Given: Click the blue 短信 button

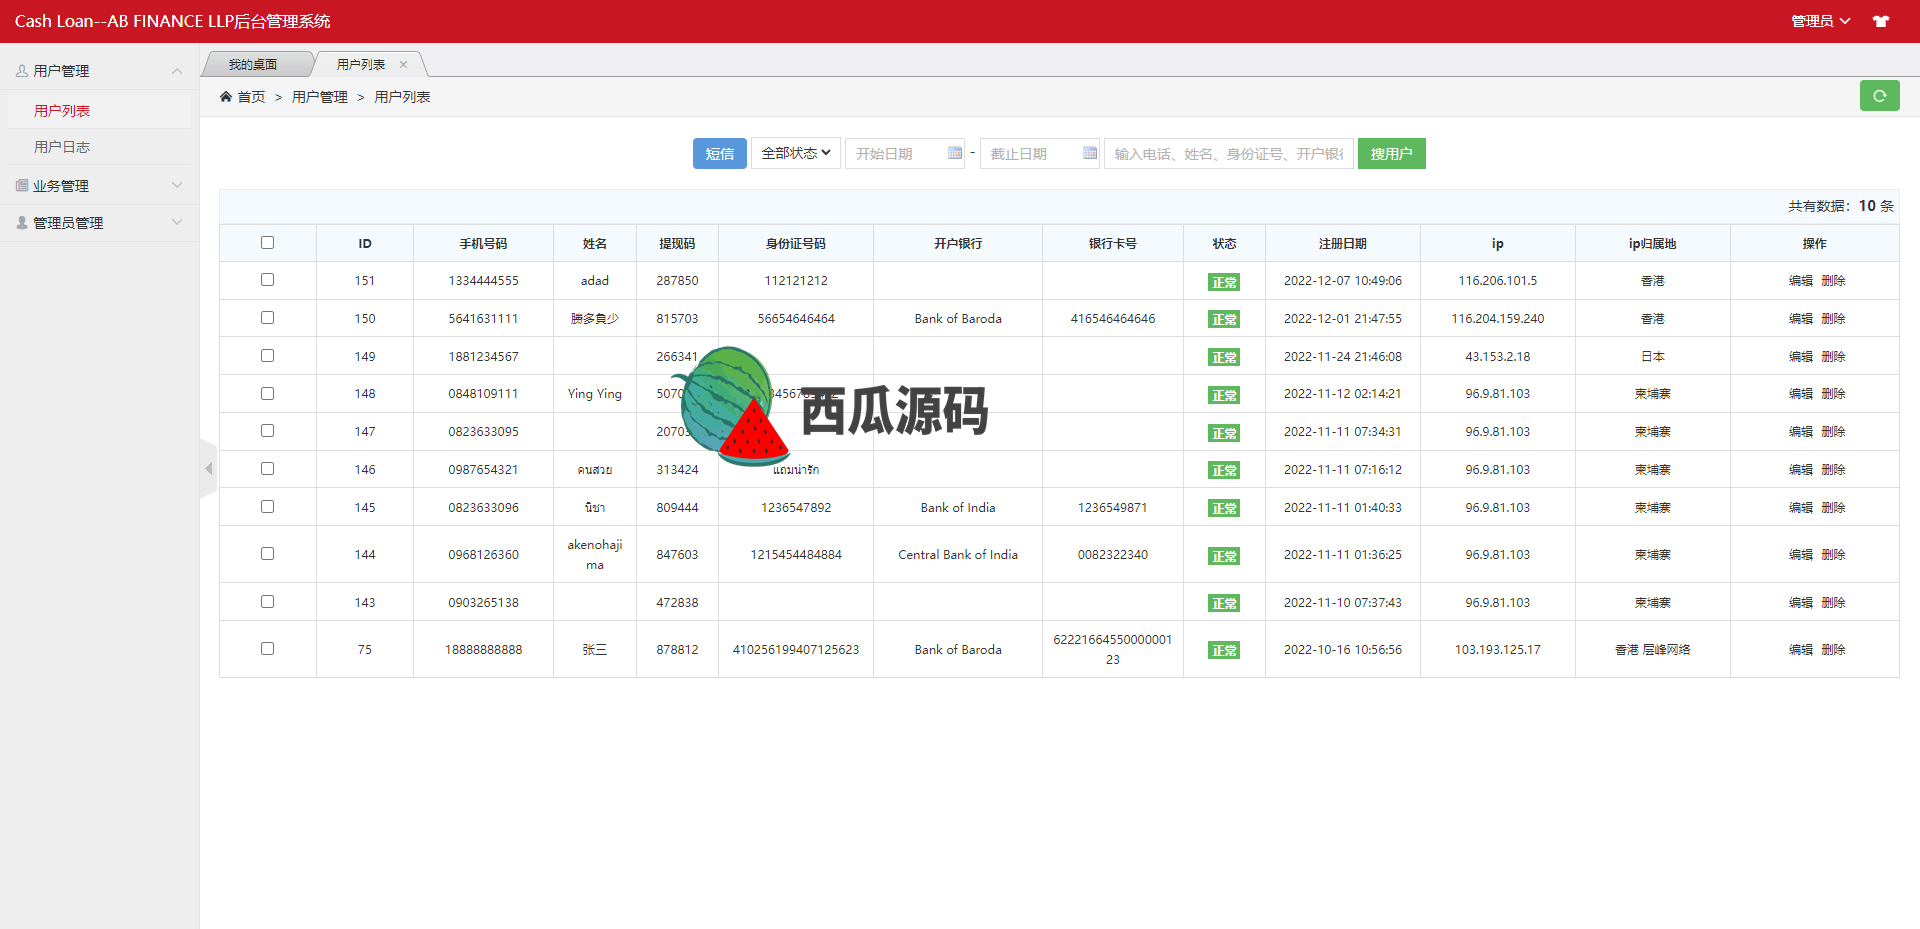Looking at the screenshot, I should point(720,153).
